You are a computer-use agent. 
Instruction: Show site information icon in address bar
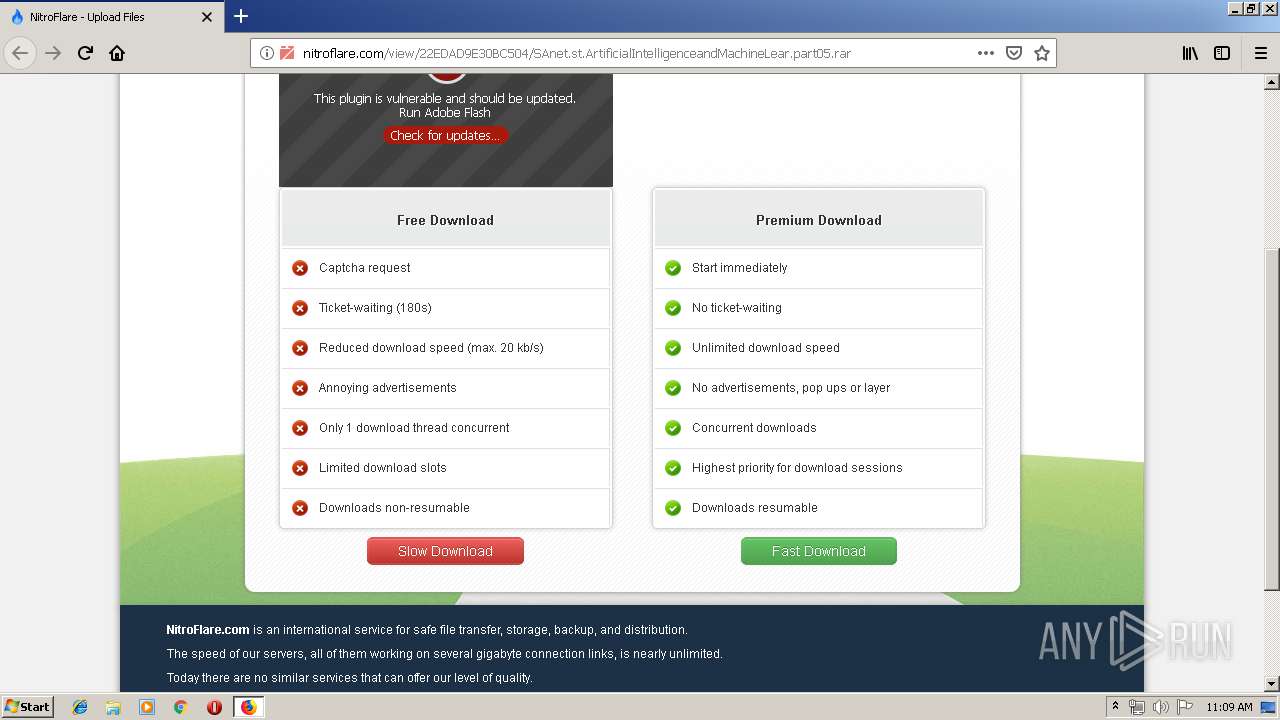click(x=266, y=53)
